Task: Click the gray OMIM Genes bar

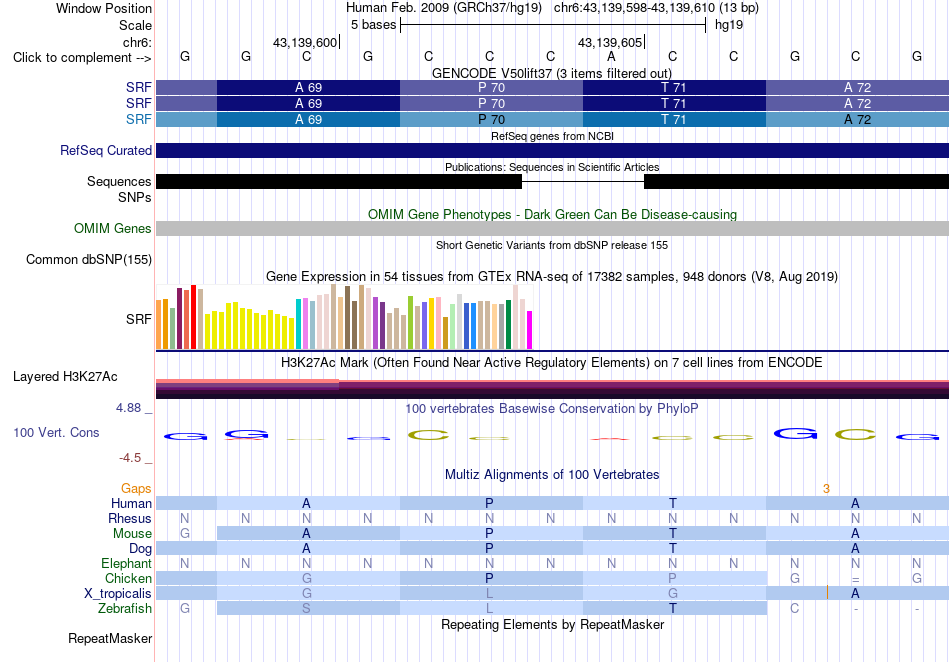Action: point(552,228)
